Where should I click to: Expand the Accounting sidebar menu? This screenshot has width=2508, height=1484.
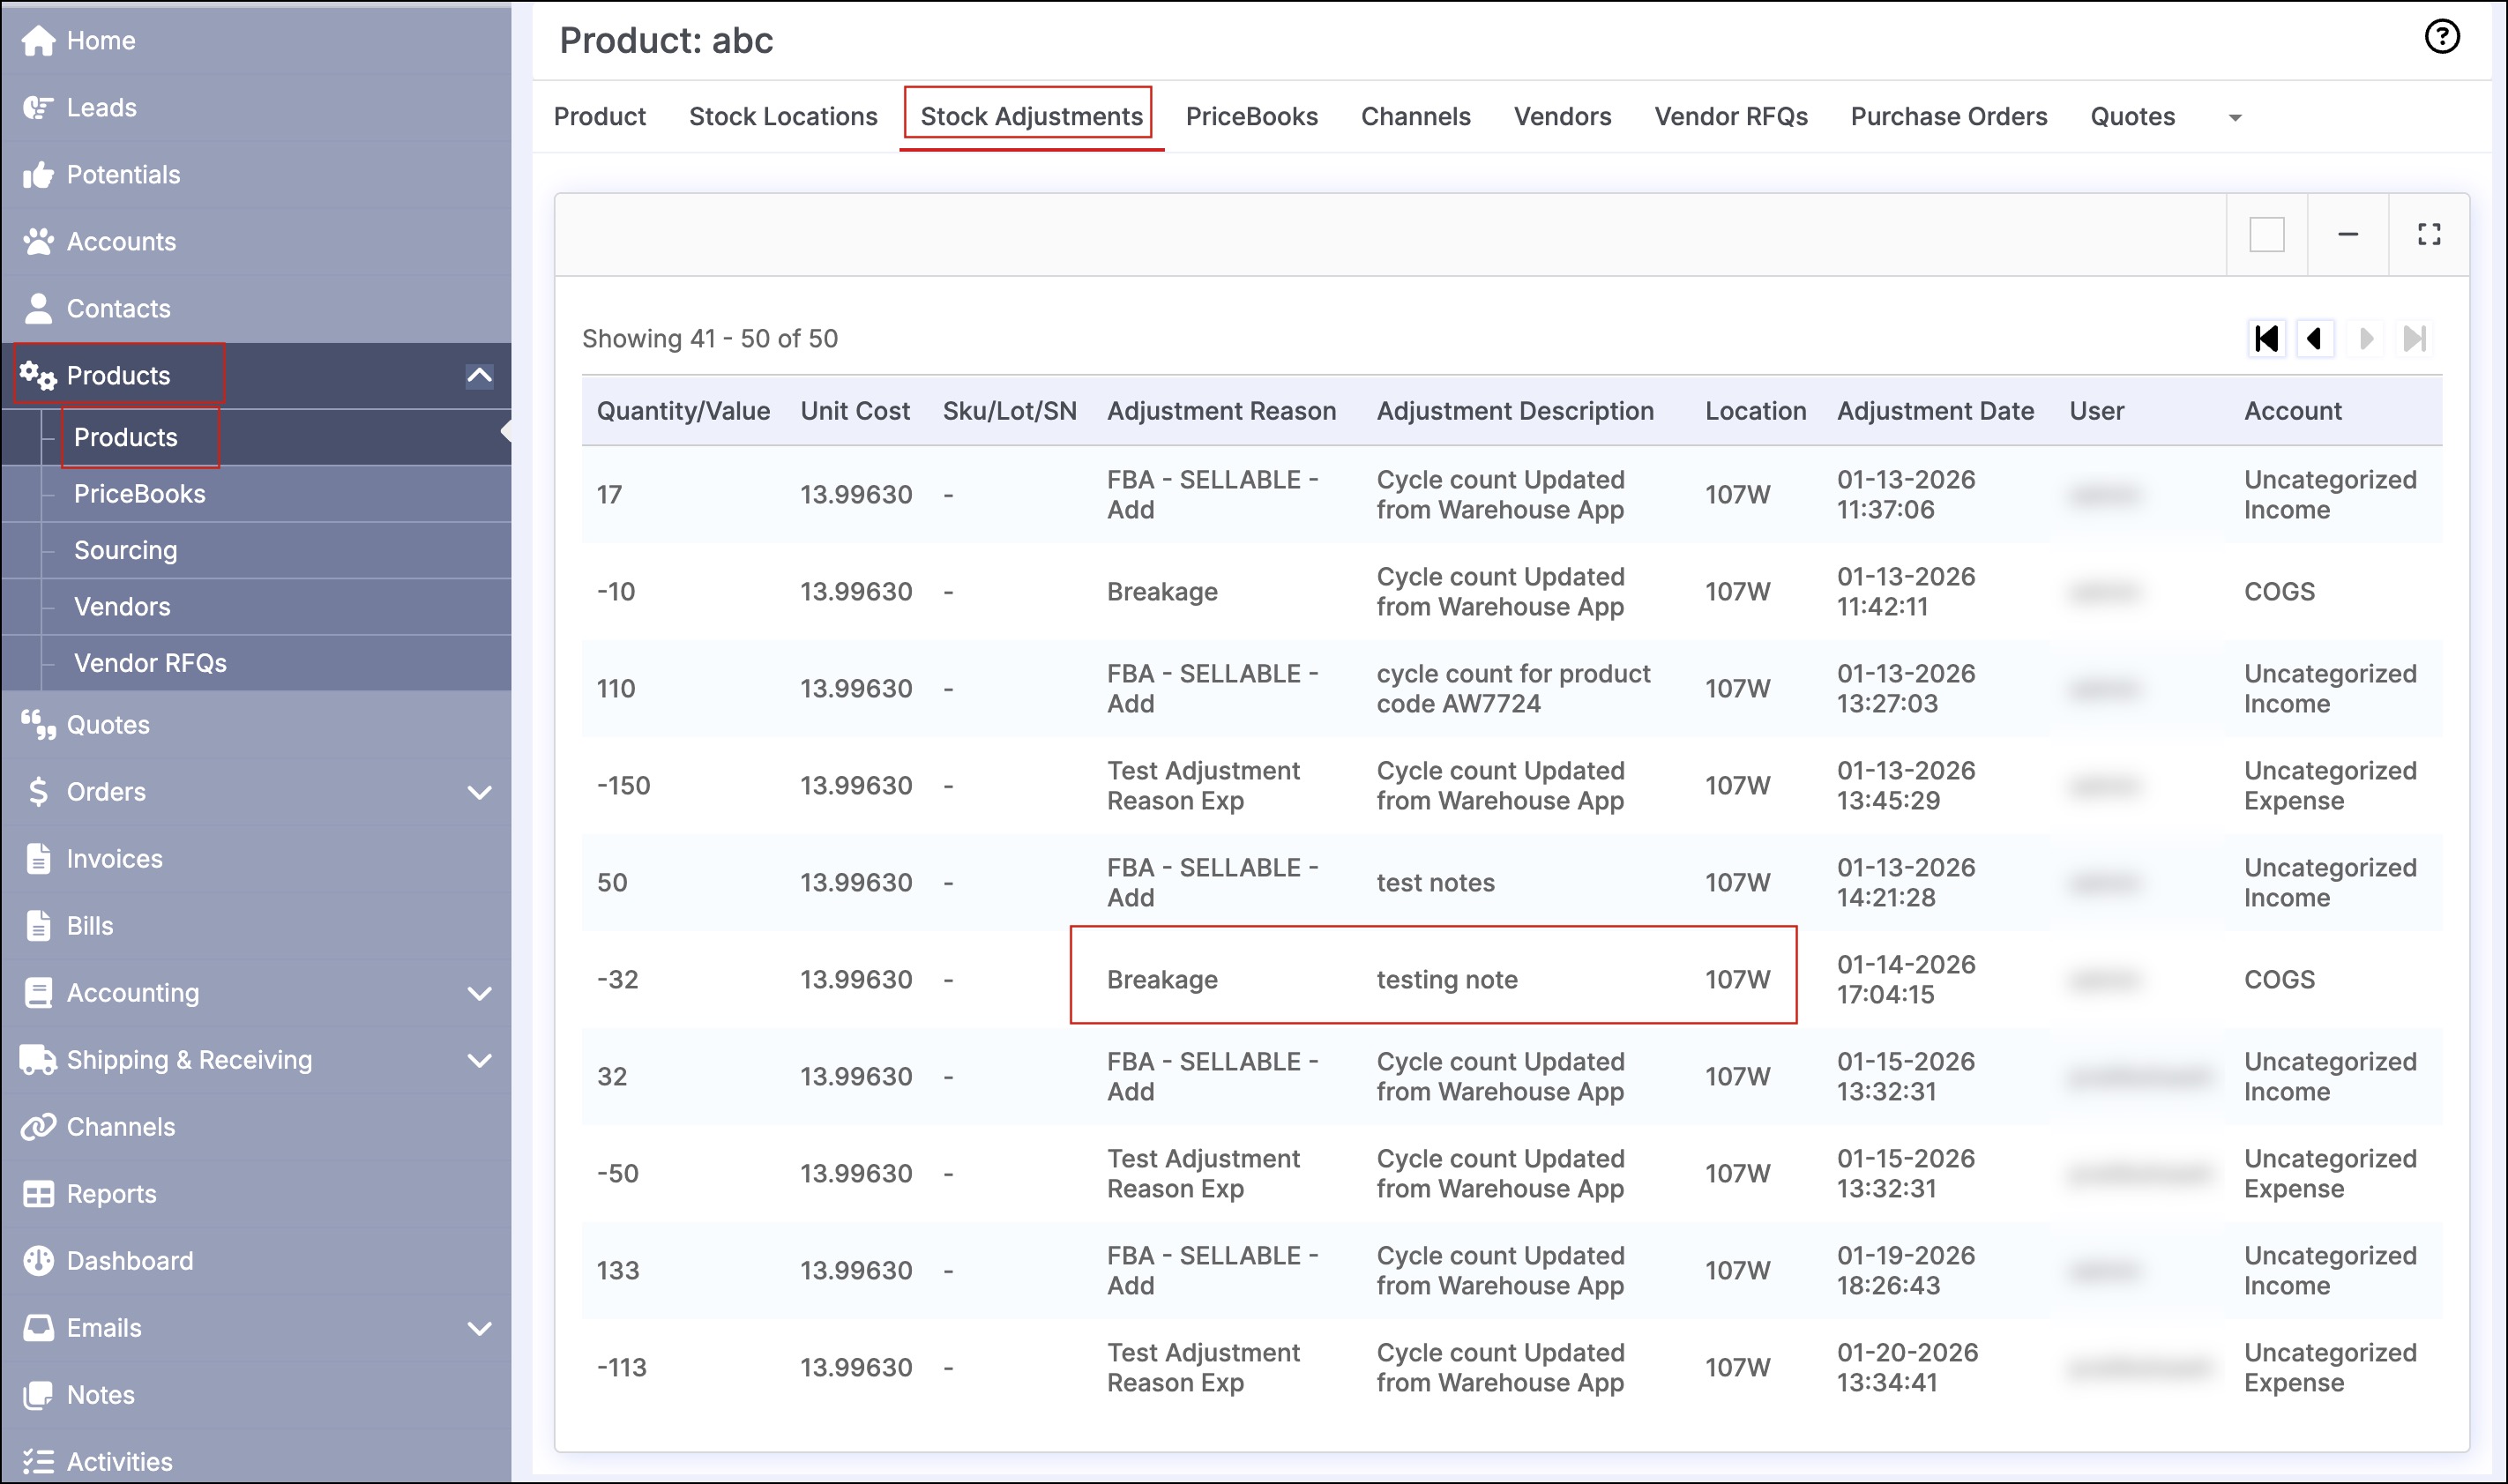[x=479, y=993]
